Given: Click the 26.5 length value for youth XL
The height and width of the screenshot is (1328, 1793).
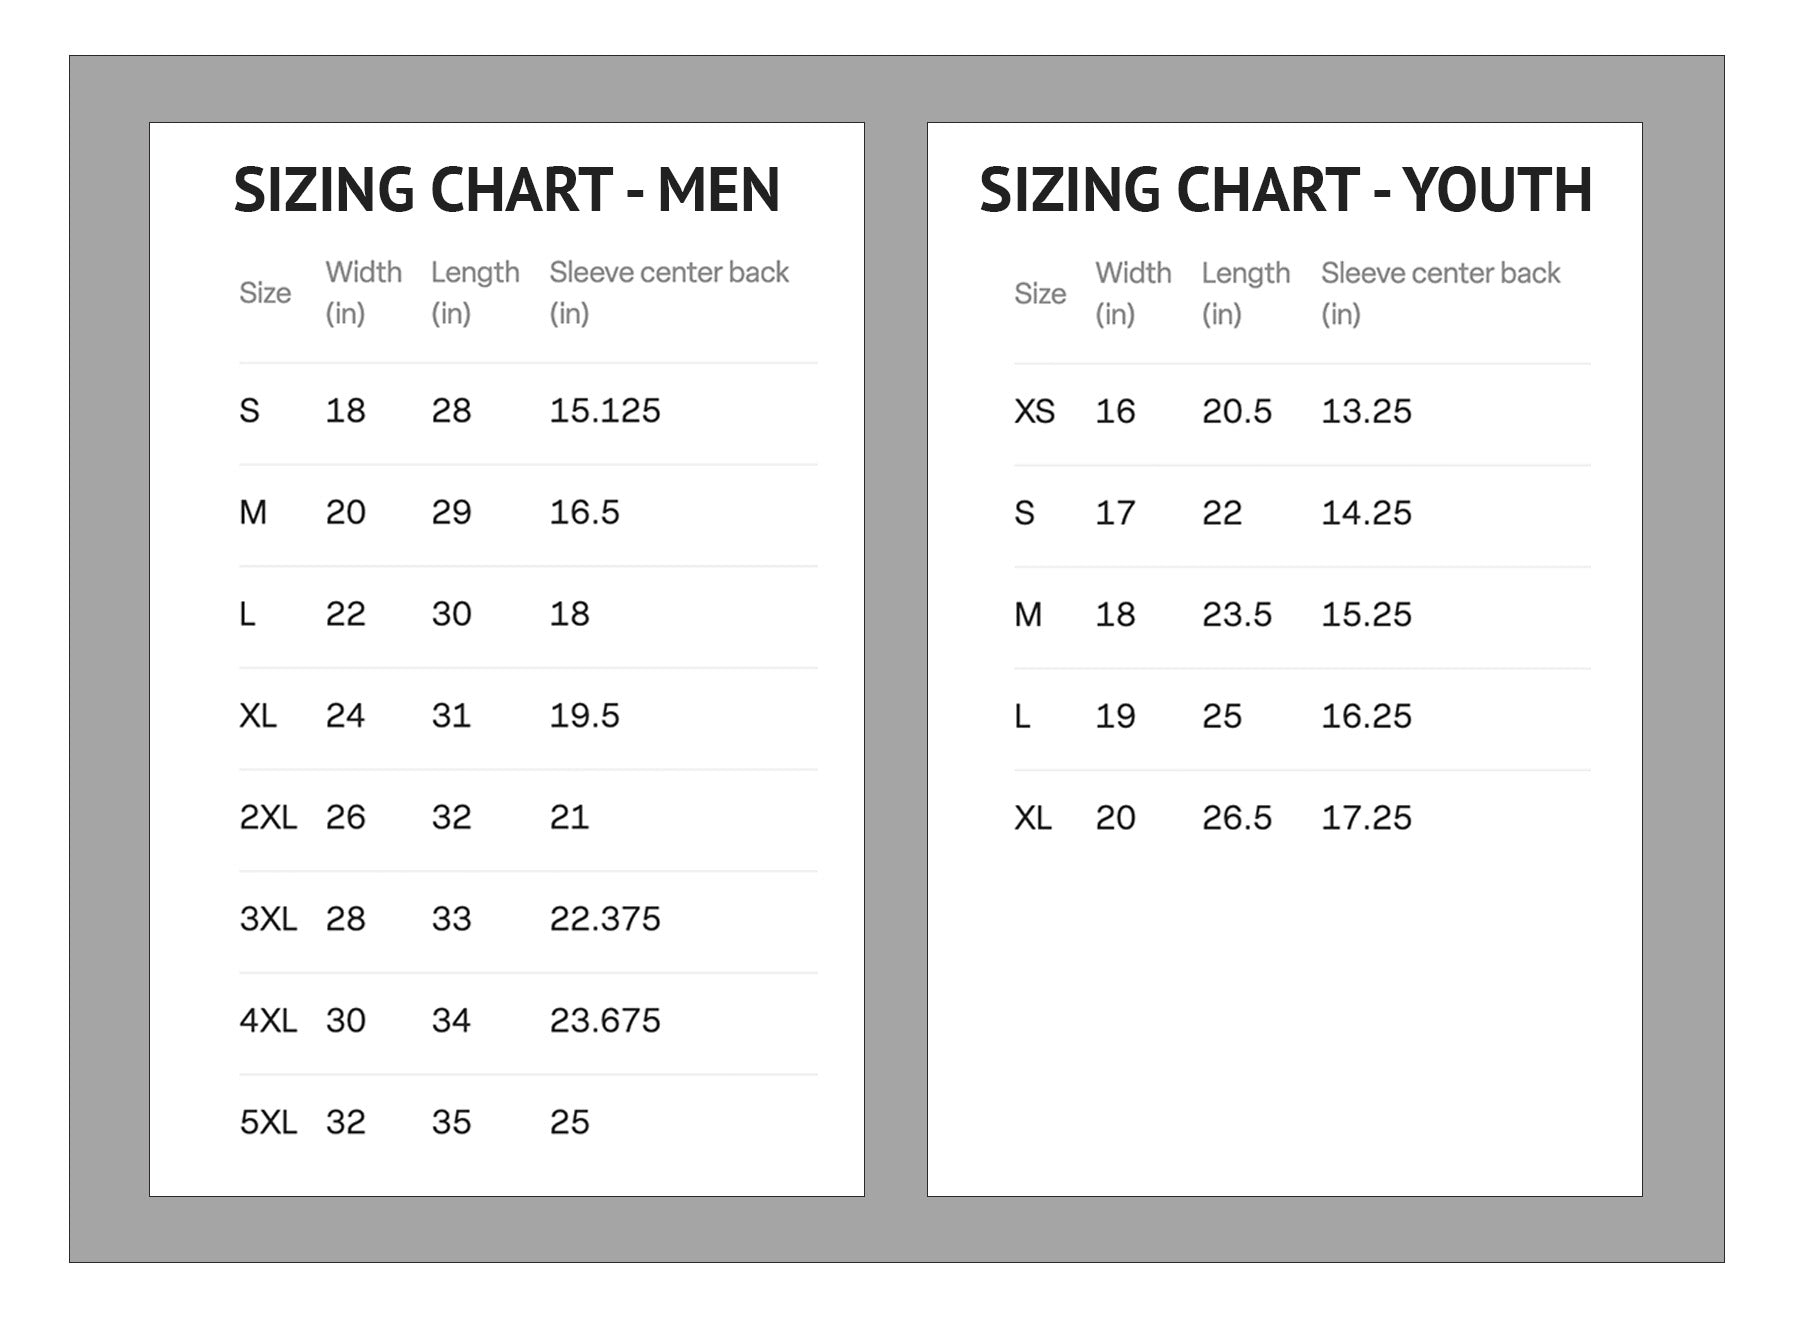Looking at the screenshot, I should [1236, 818].
